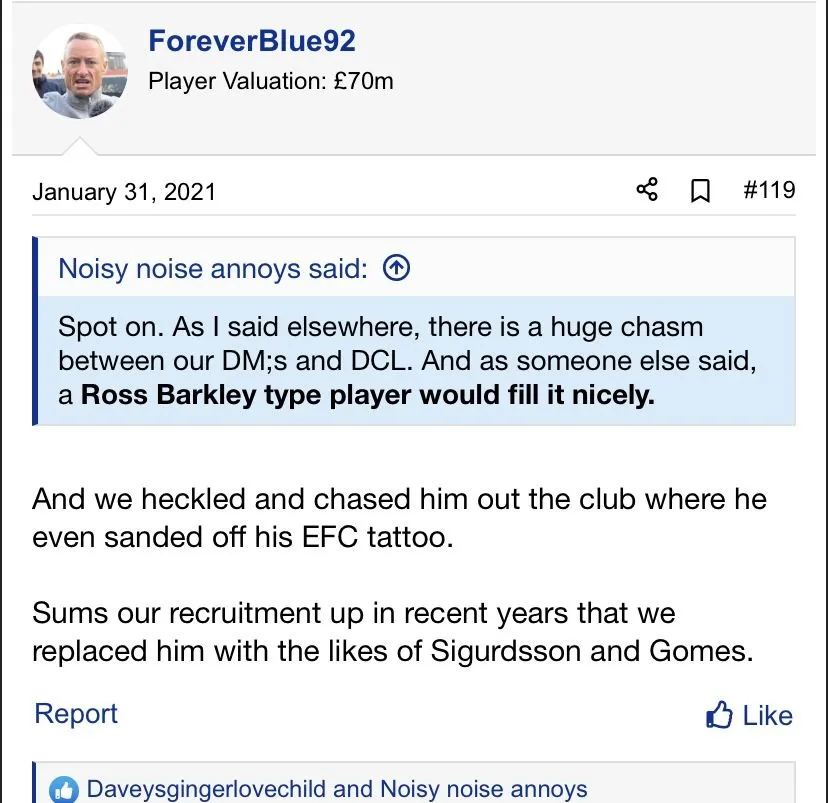The height and width of the screenshot is (803, 828).
Task: Click the January 31, 2021 post date
Action: [124, 191]
